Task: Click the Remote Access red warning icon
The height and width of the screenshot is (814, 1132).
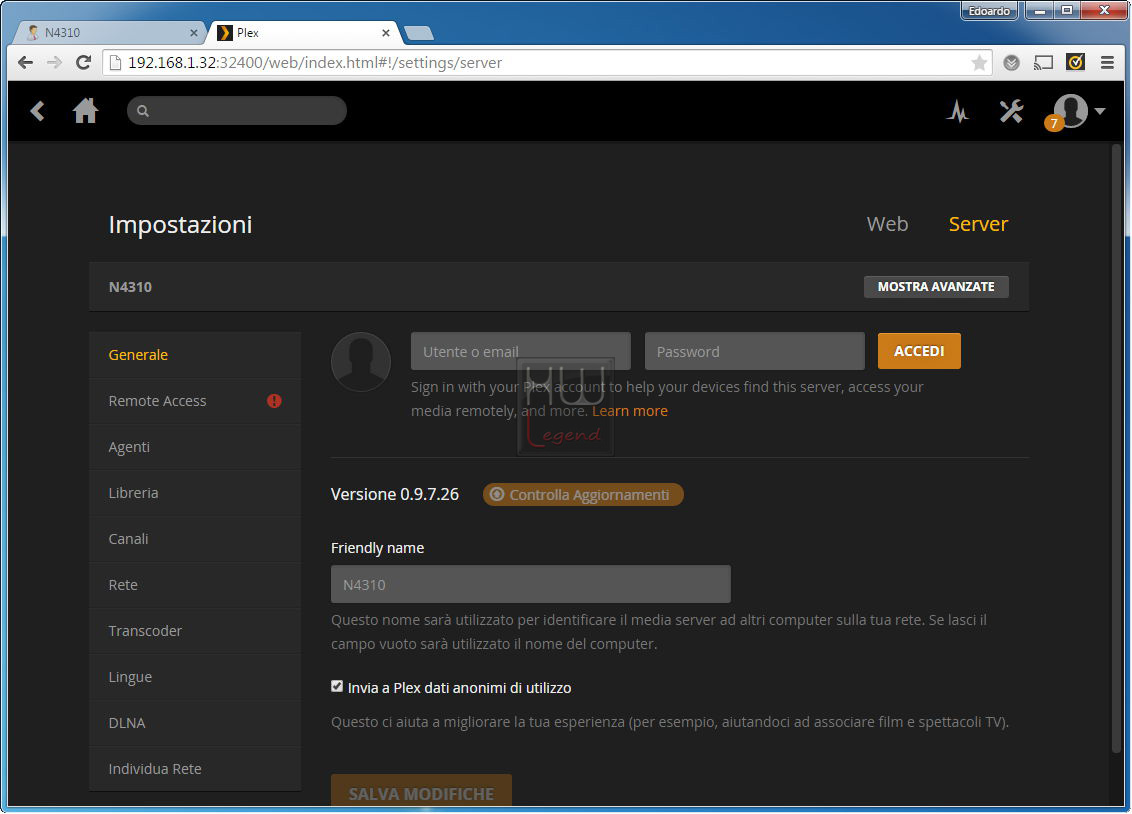Action: pos(274,401)
